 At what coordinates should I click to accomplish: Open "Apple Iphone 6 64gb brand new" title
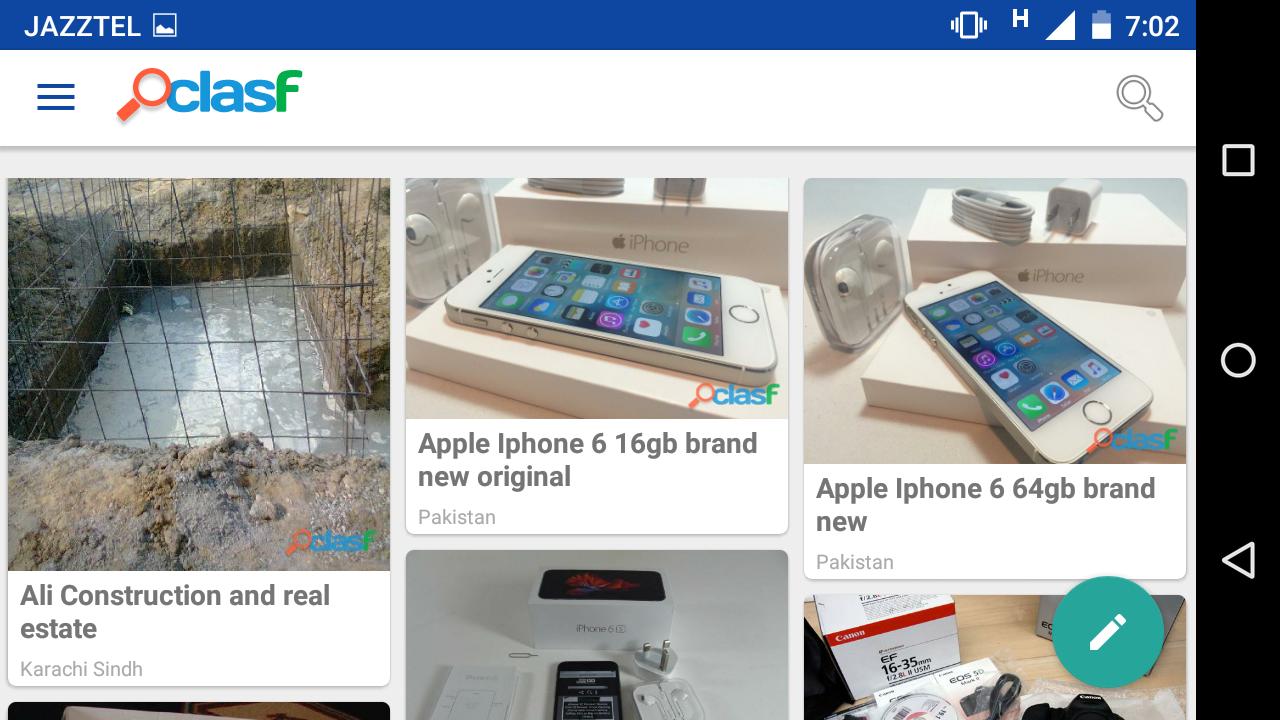(986, 505)
